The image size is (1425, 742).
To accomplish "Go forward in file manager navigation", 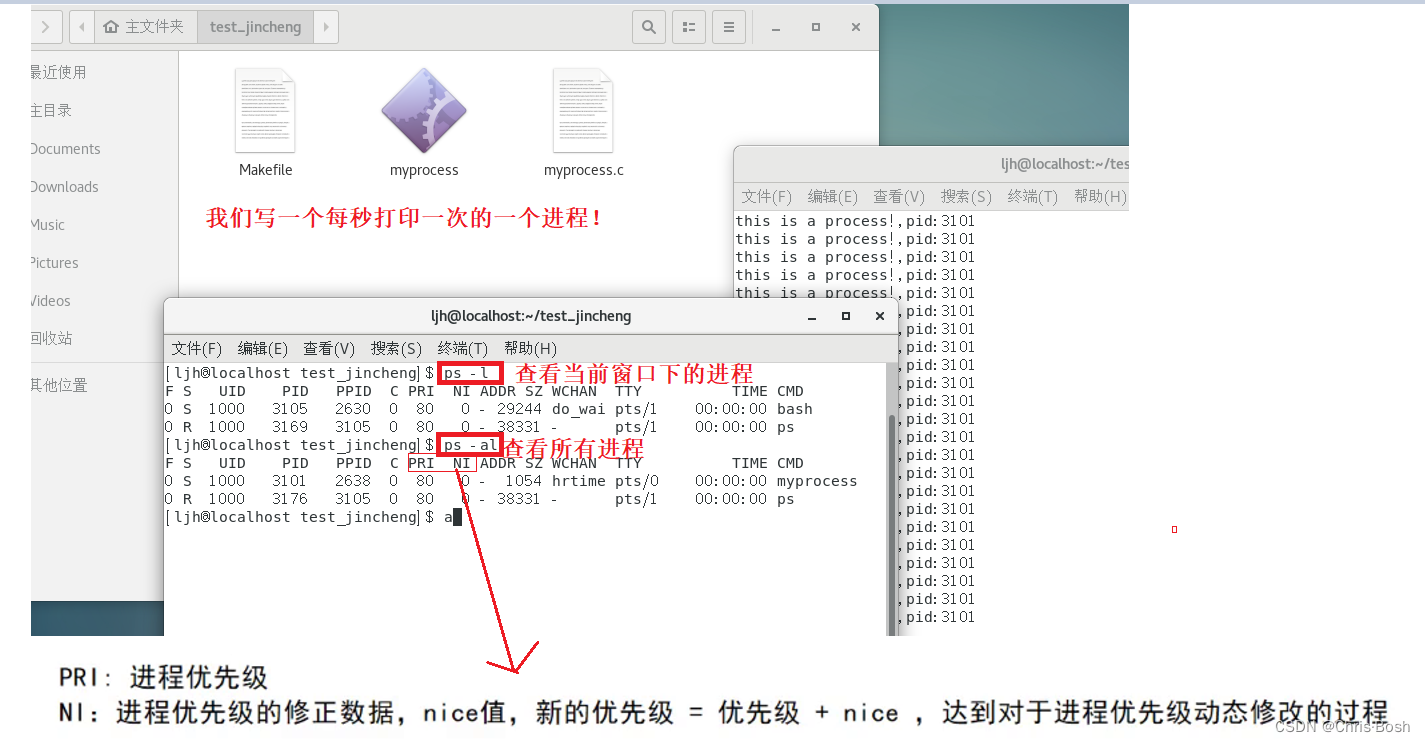I will (x=45, y=27).
